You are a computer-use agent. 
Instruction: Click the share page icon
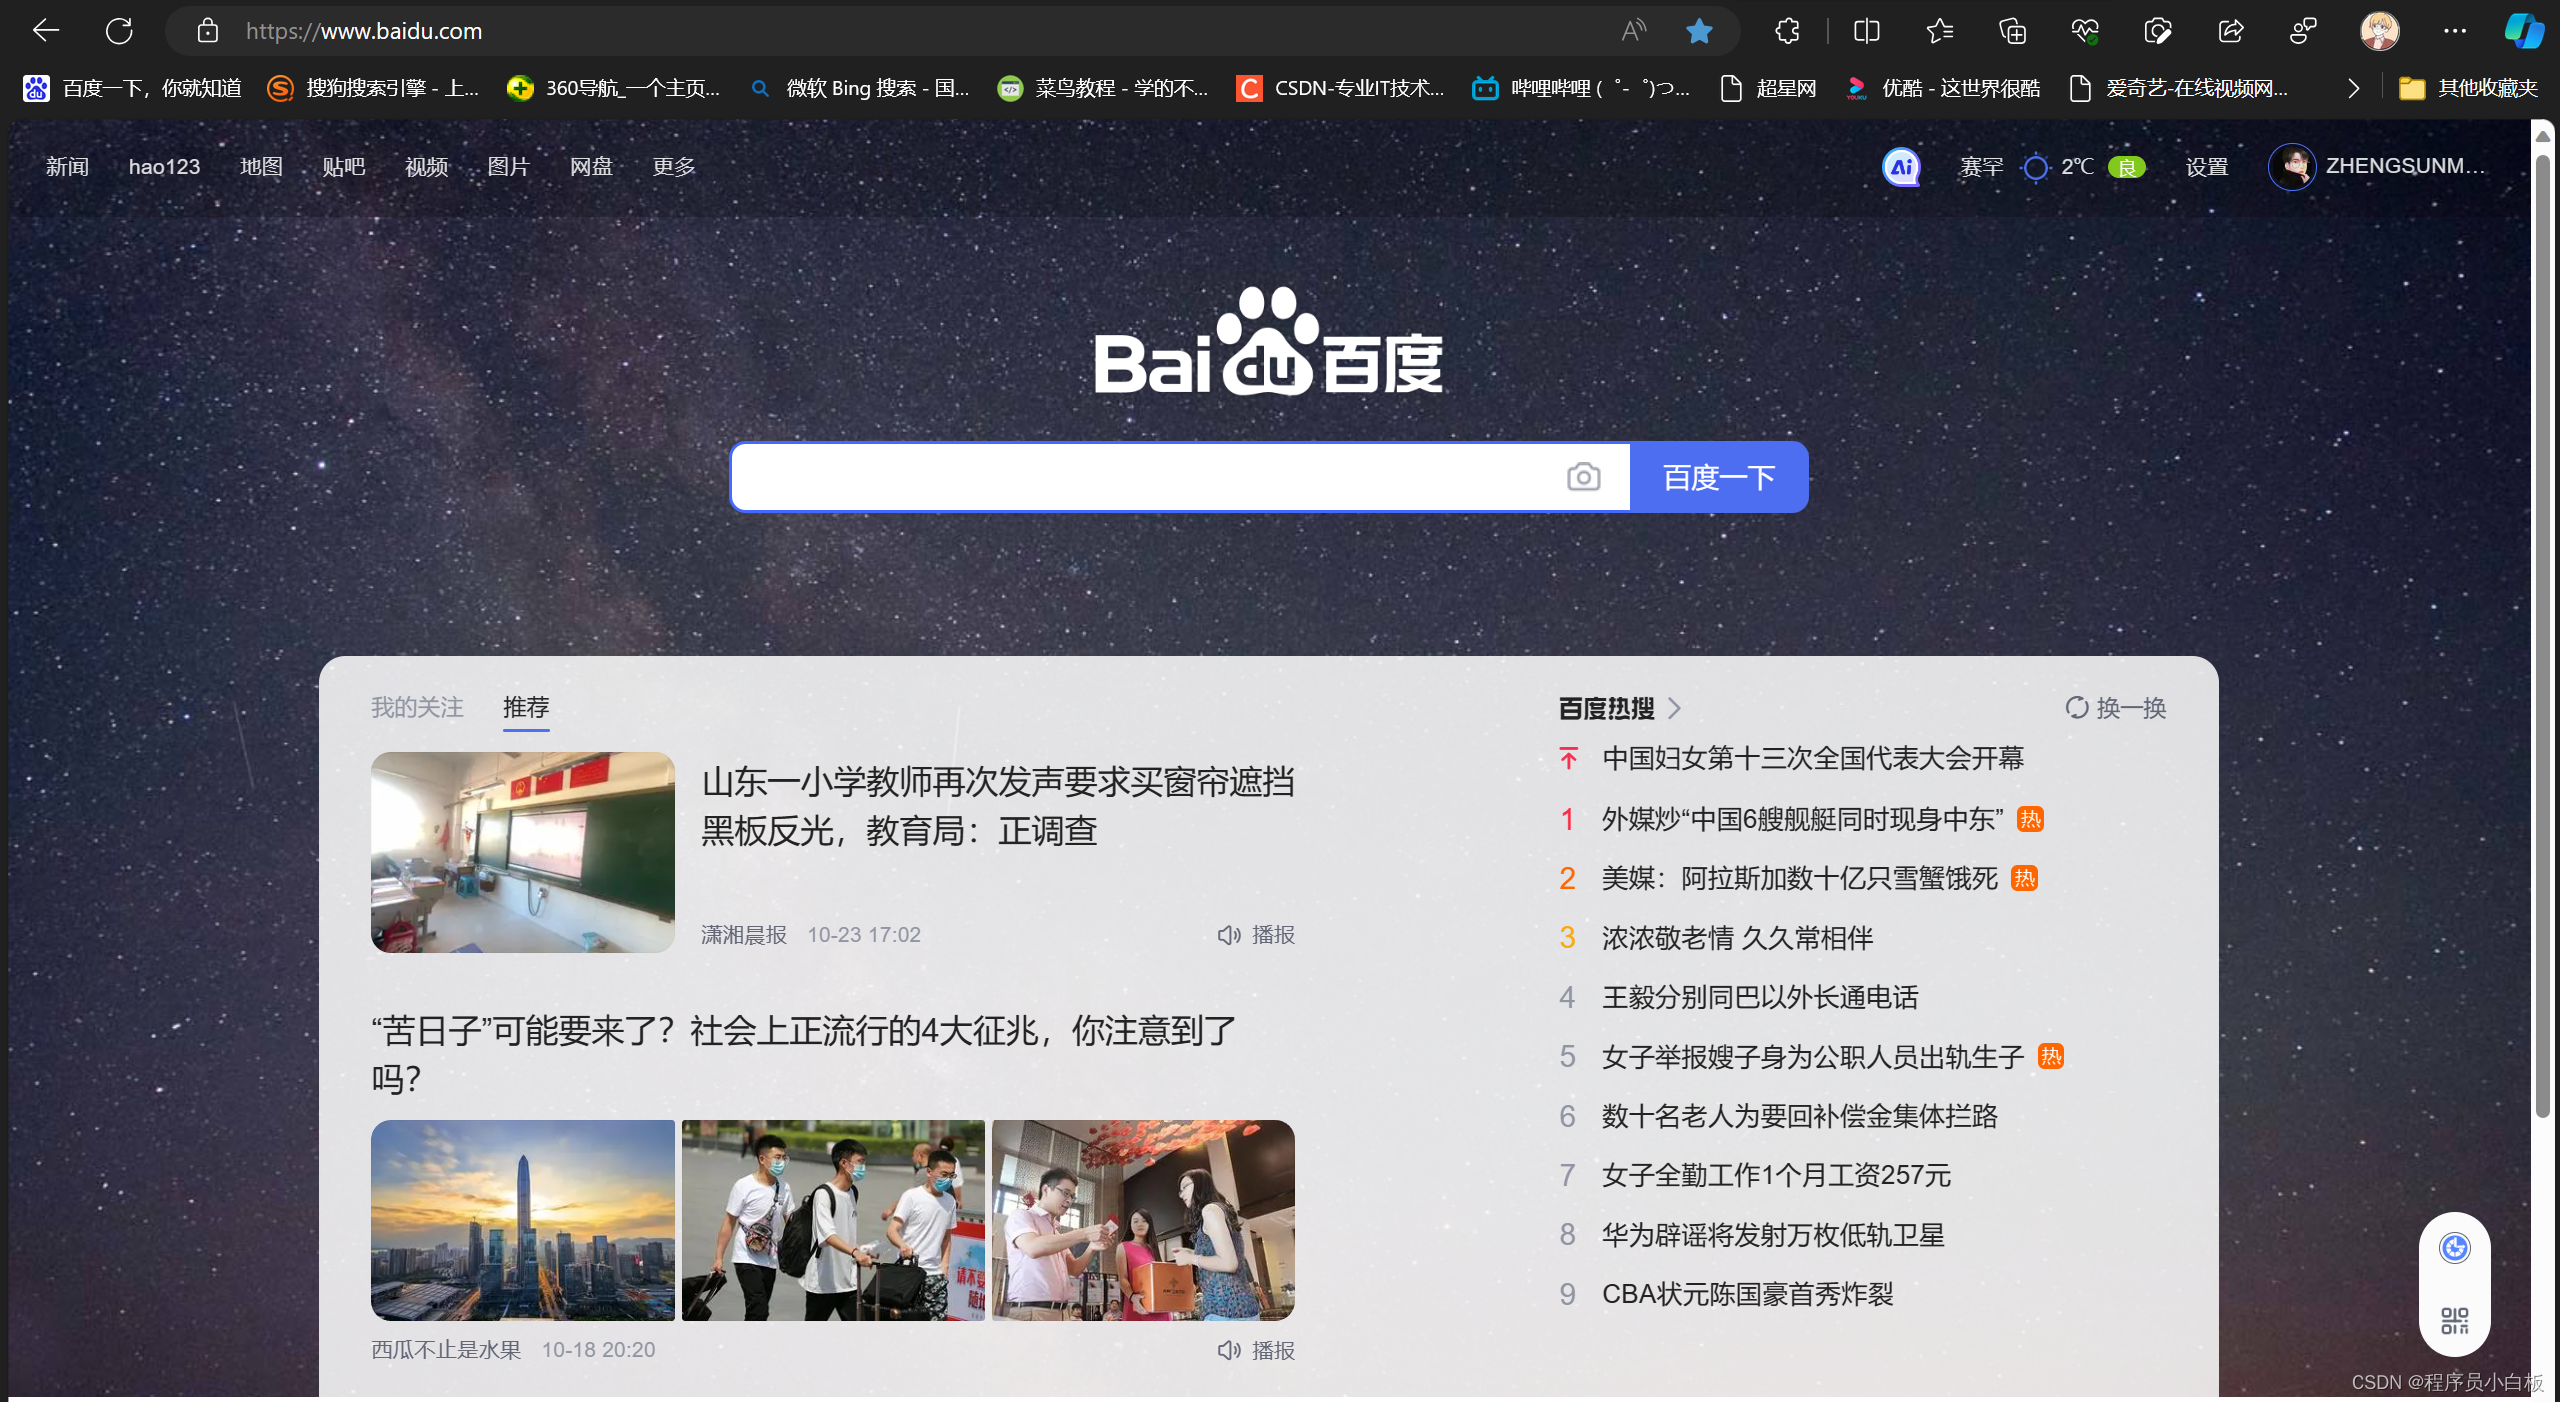[2230, 31]
